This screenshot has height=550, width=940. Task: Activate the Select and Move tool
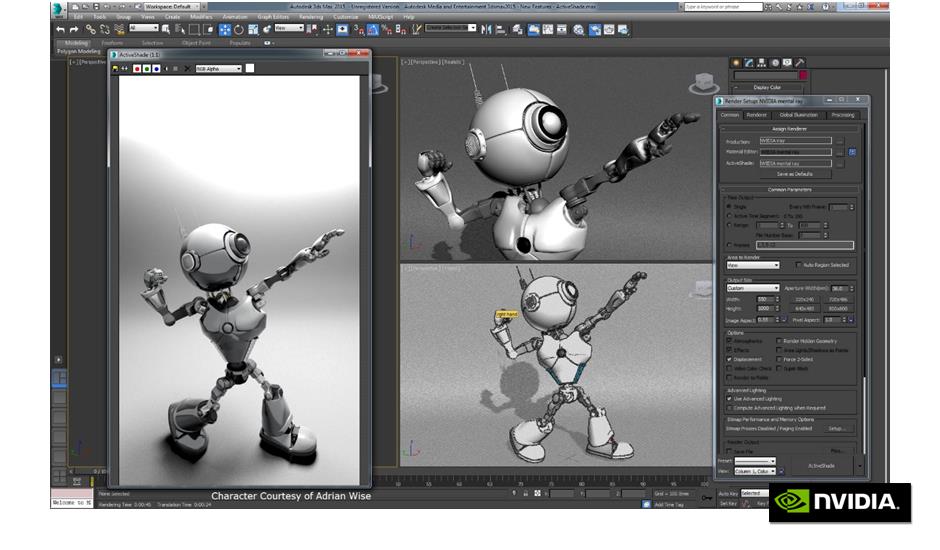pos(224,29)
